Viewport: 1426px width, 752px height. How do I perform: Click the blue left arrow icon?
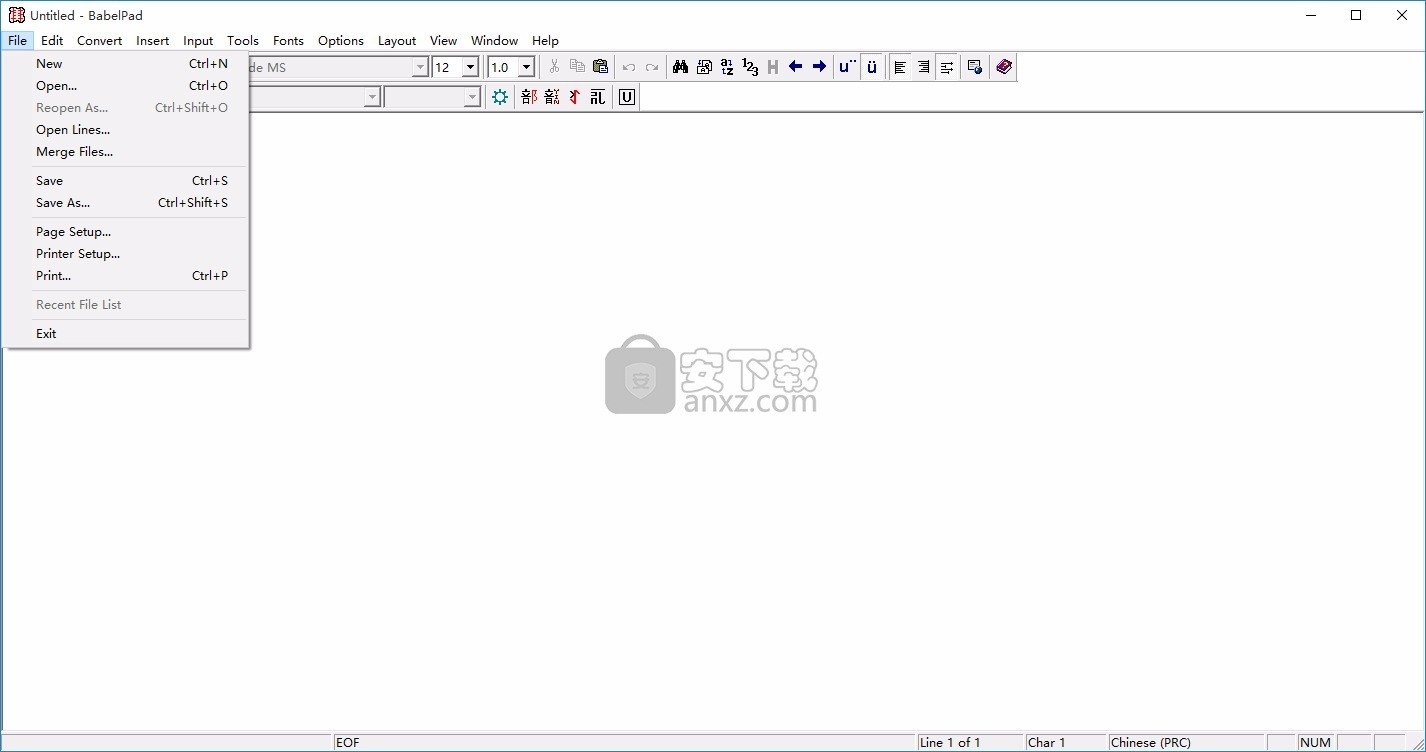tap(796, 67)
